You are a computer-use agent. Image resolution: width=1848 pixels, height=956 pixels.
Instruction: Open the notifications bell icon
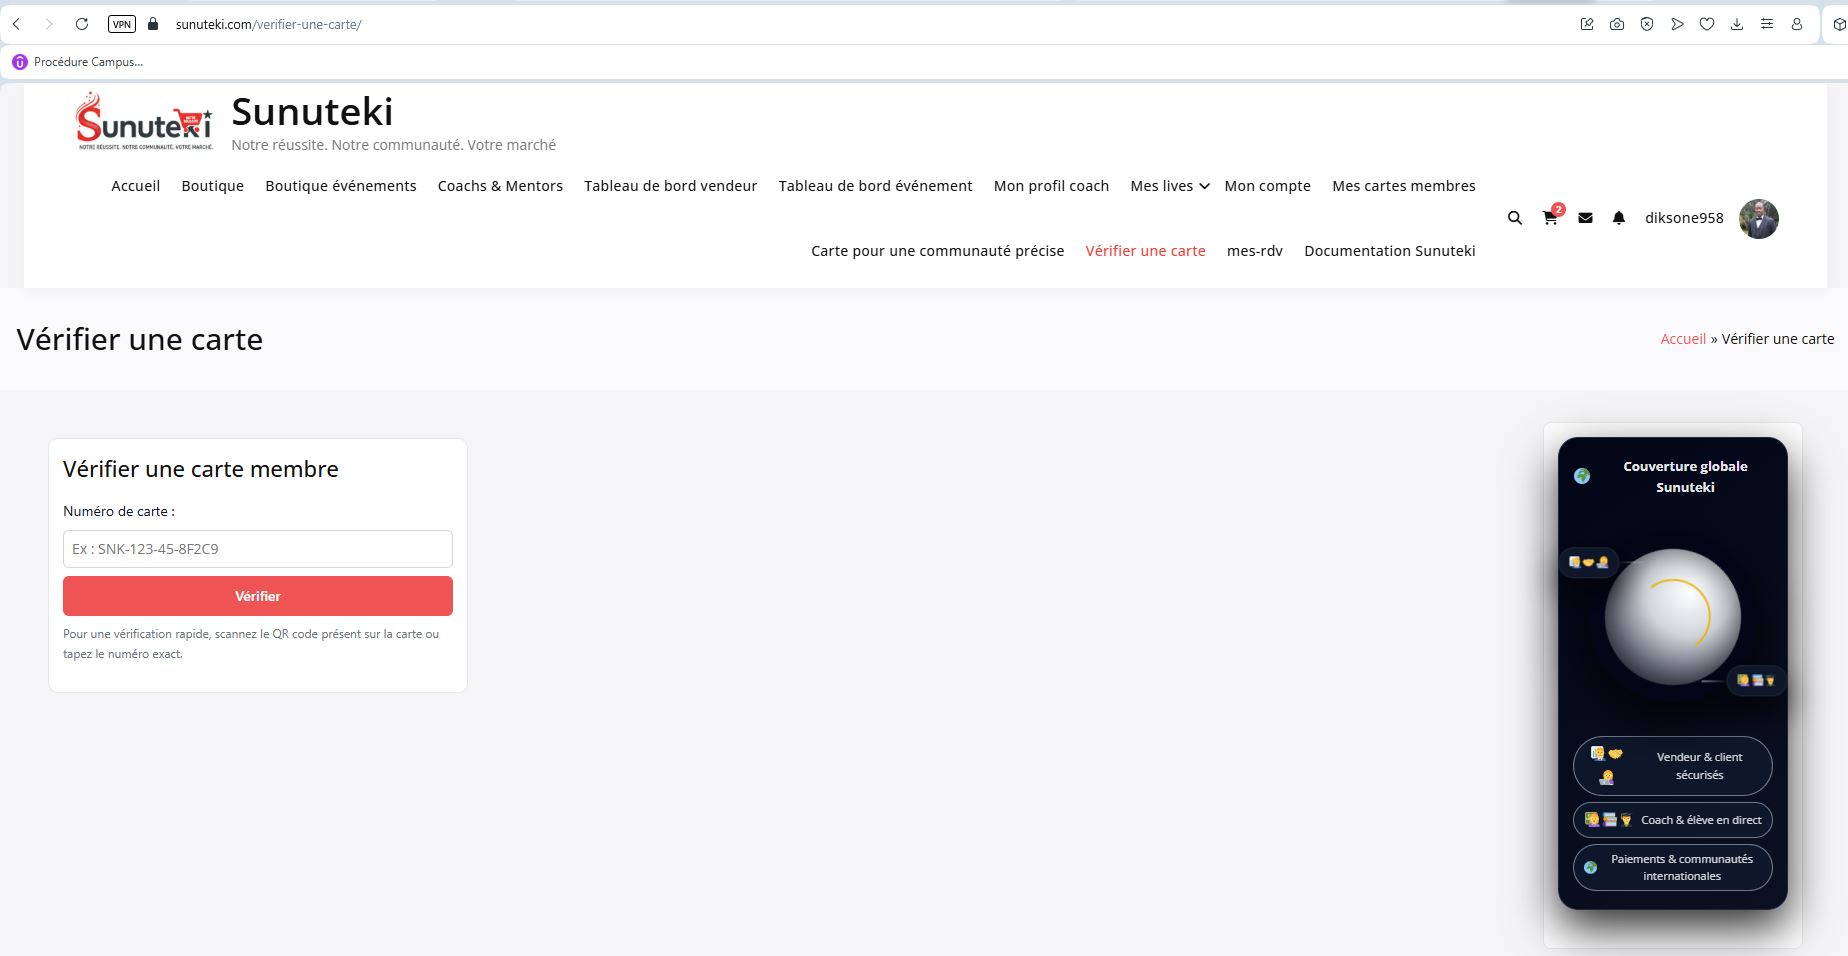1618,218
